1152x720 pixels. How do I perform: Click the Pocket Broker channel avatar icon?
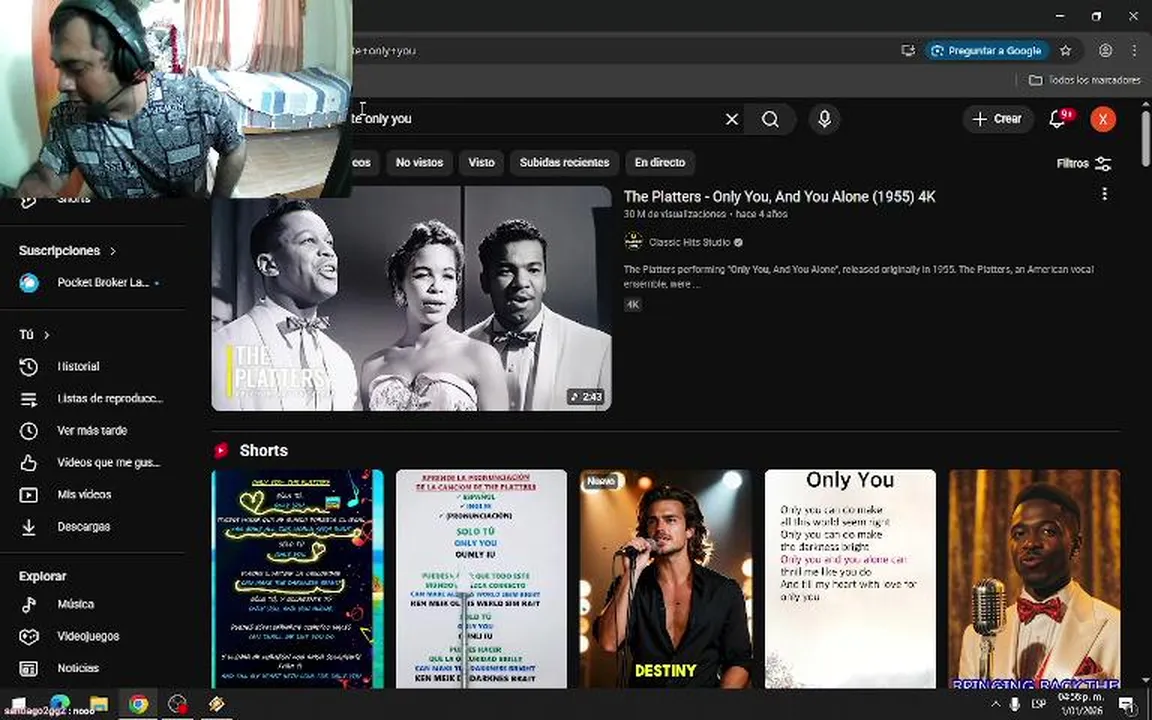click(x=29, y=283)
